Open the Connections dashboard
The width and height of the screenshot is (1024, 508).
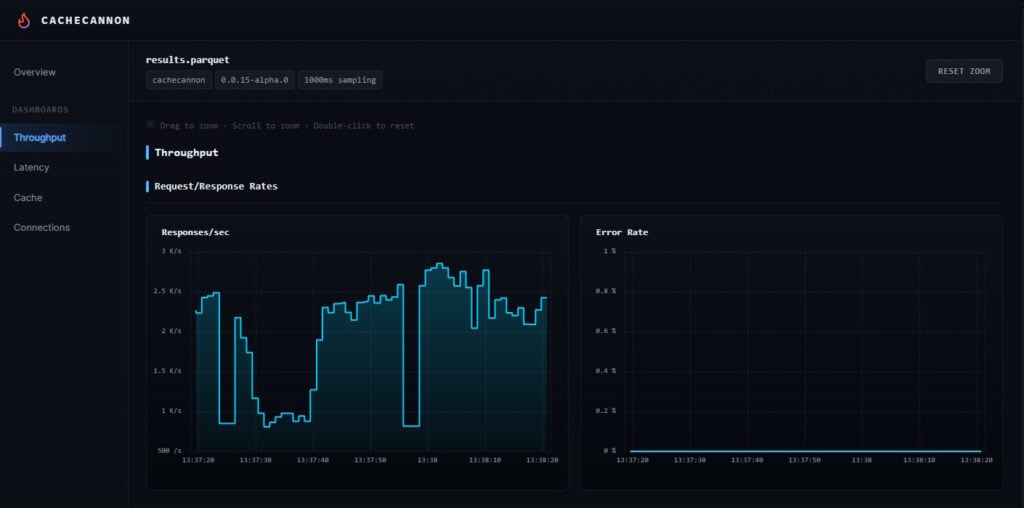point(42,227)
